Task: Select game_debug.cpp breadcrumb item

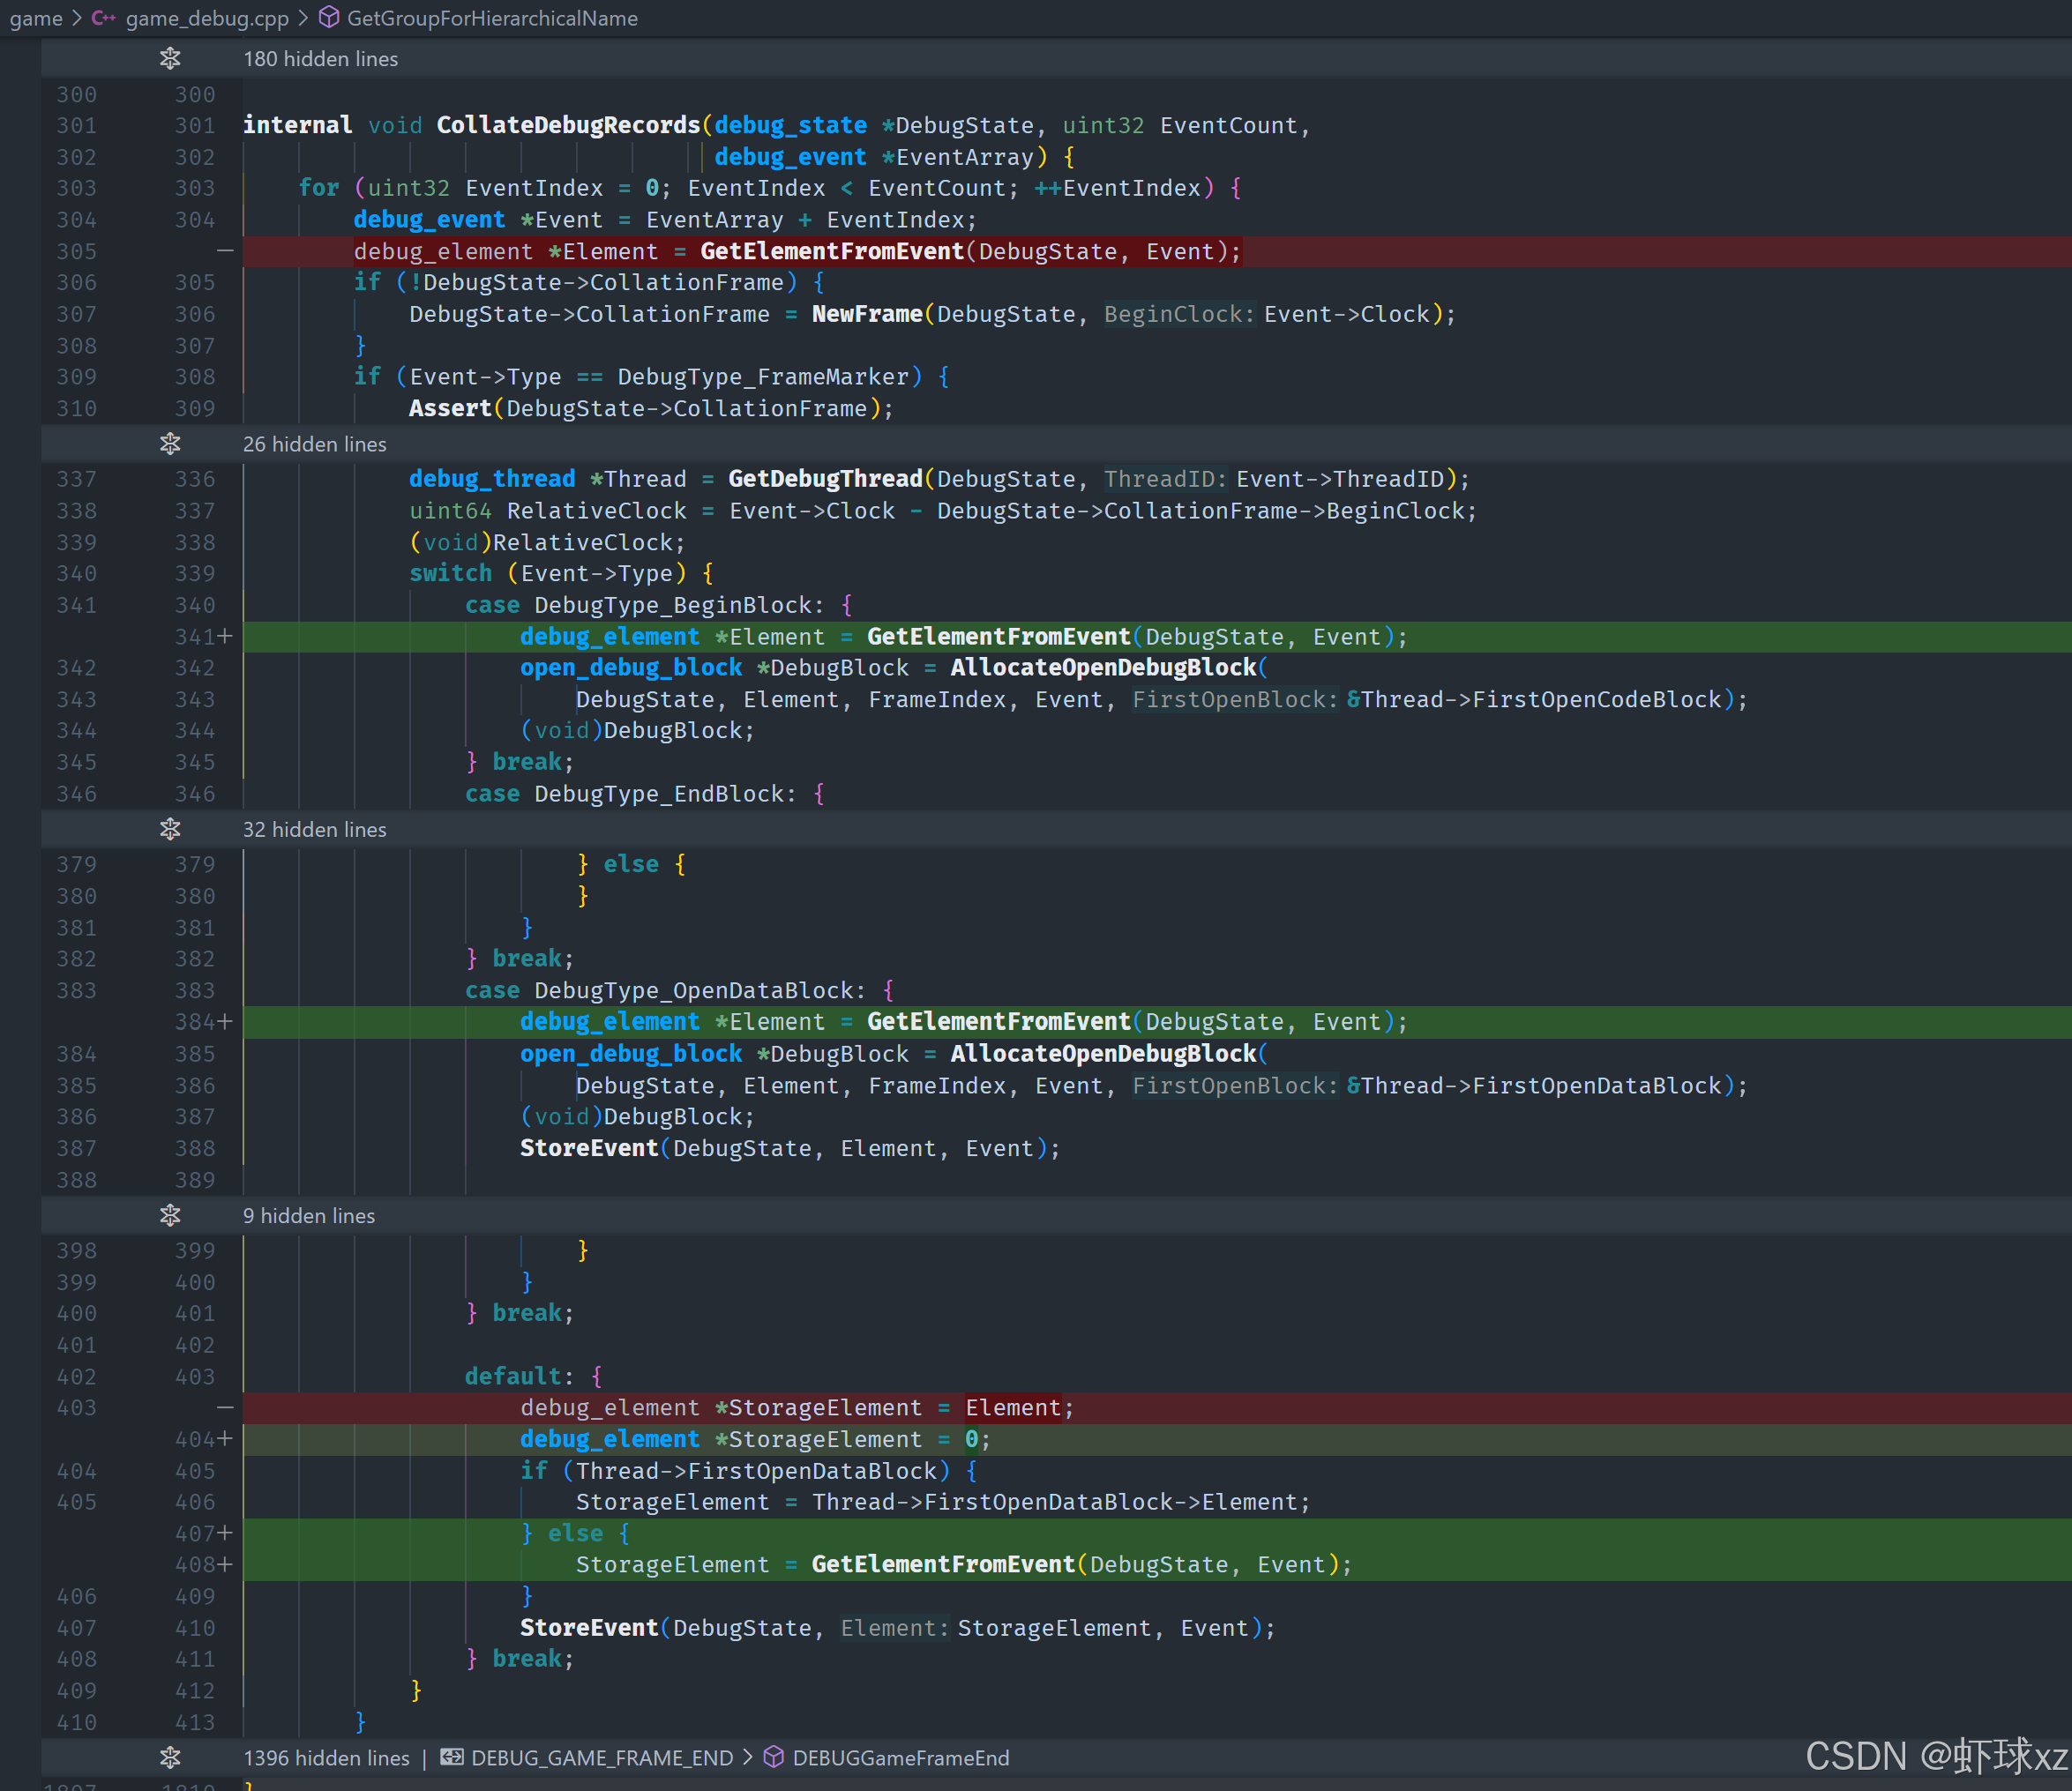Action: point(207,18)
